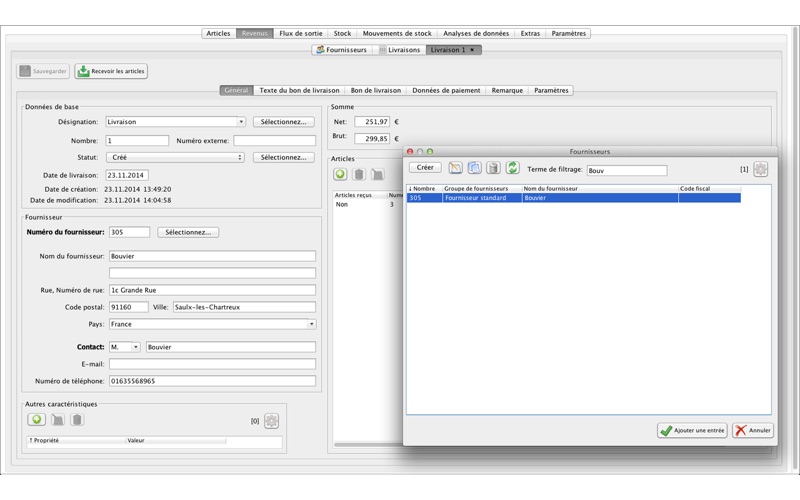The height and width of the screenshot is (500, 800).
Task: Click the Nombre input field
Action: pos(137,141)
